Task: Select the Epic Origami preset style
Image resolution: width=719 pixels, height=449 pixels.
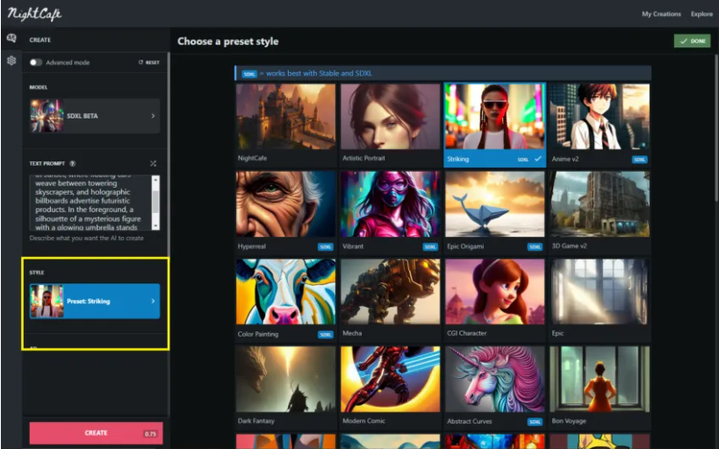Action: (x=495, y=212)
